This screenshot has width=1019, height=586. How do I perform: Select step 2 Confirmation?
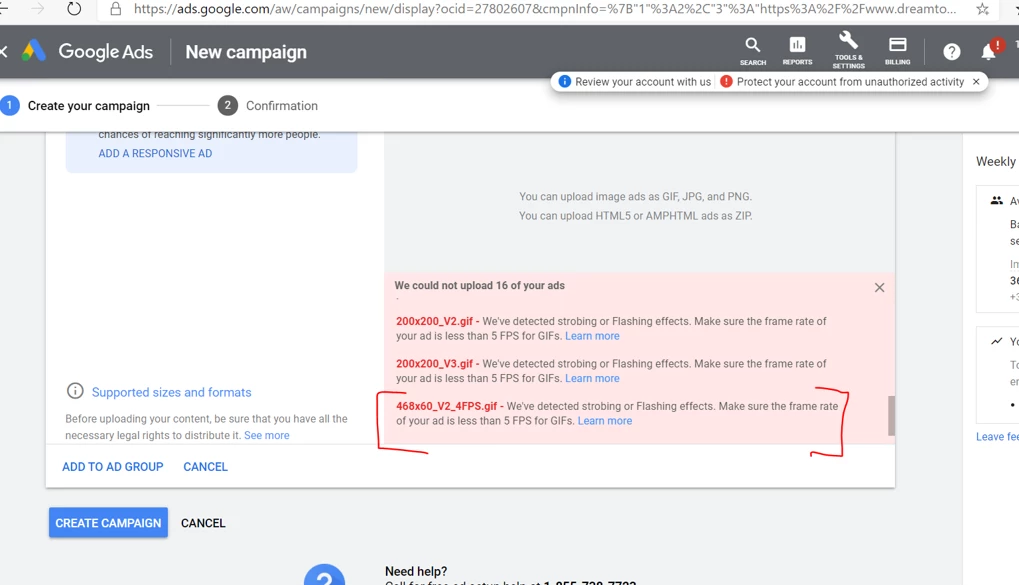(268, 106)
